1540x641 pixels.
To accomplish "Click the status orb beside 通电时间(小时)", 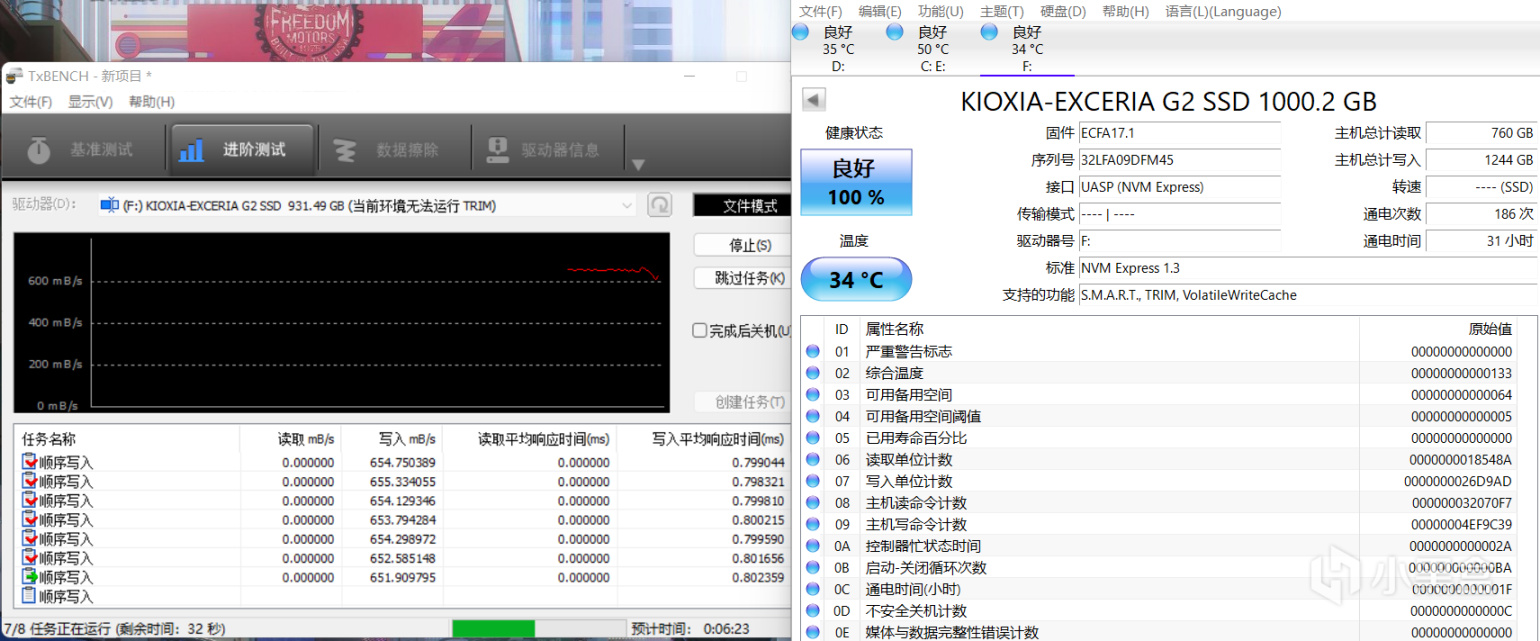I will (x=813, y=589).
